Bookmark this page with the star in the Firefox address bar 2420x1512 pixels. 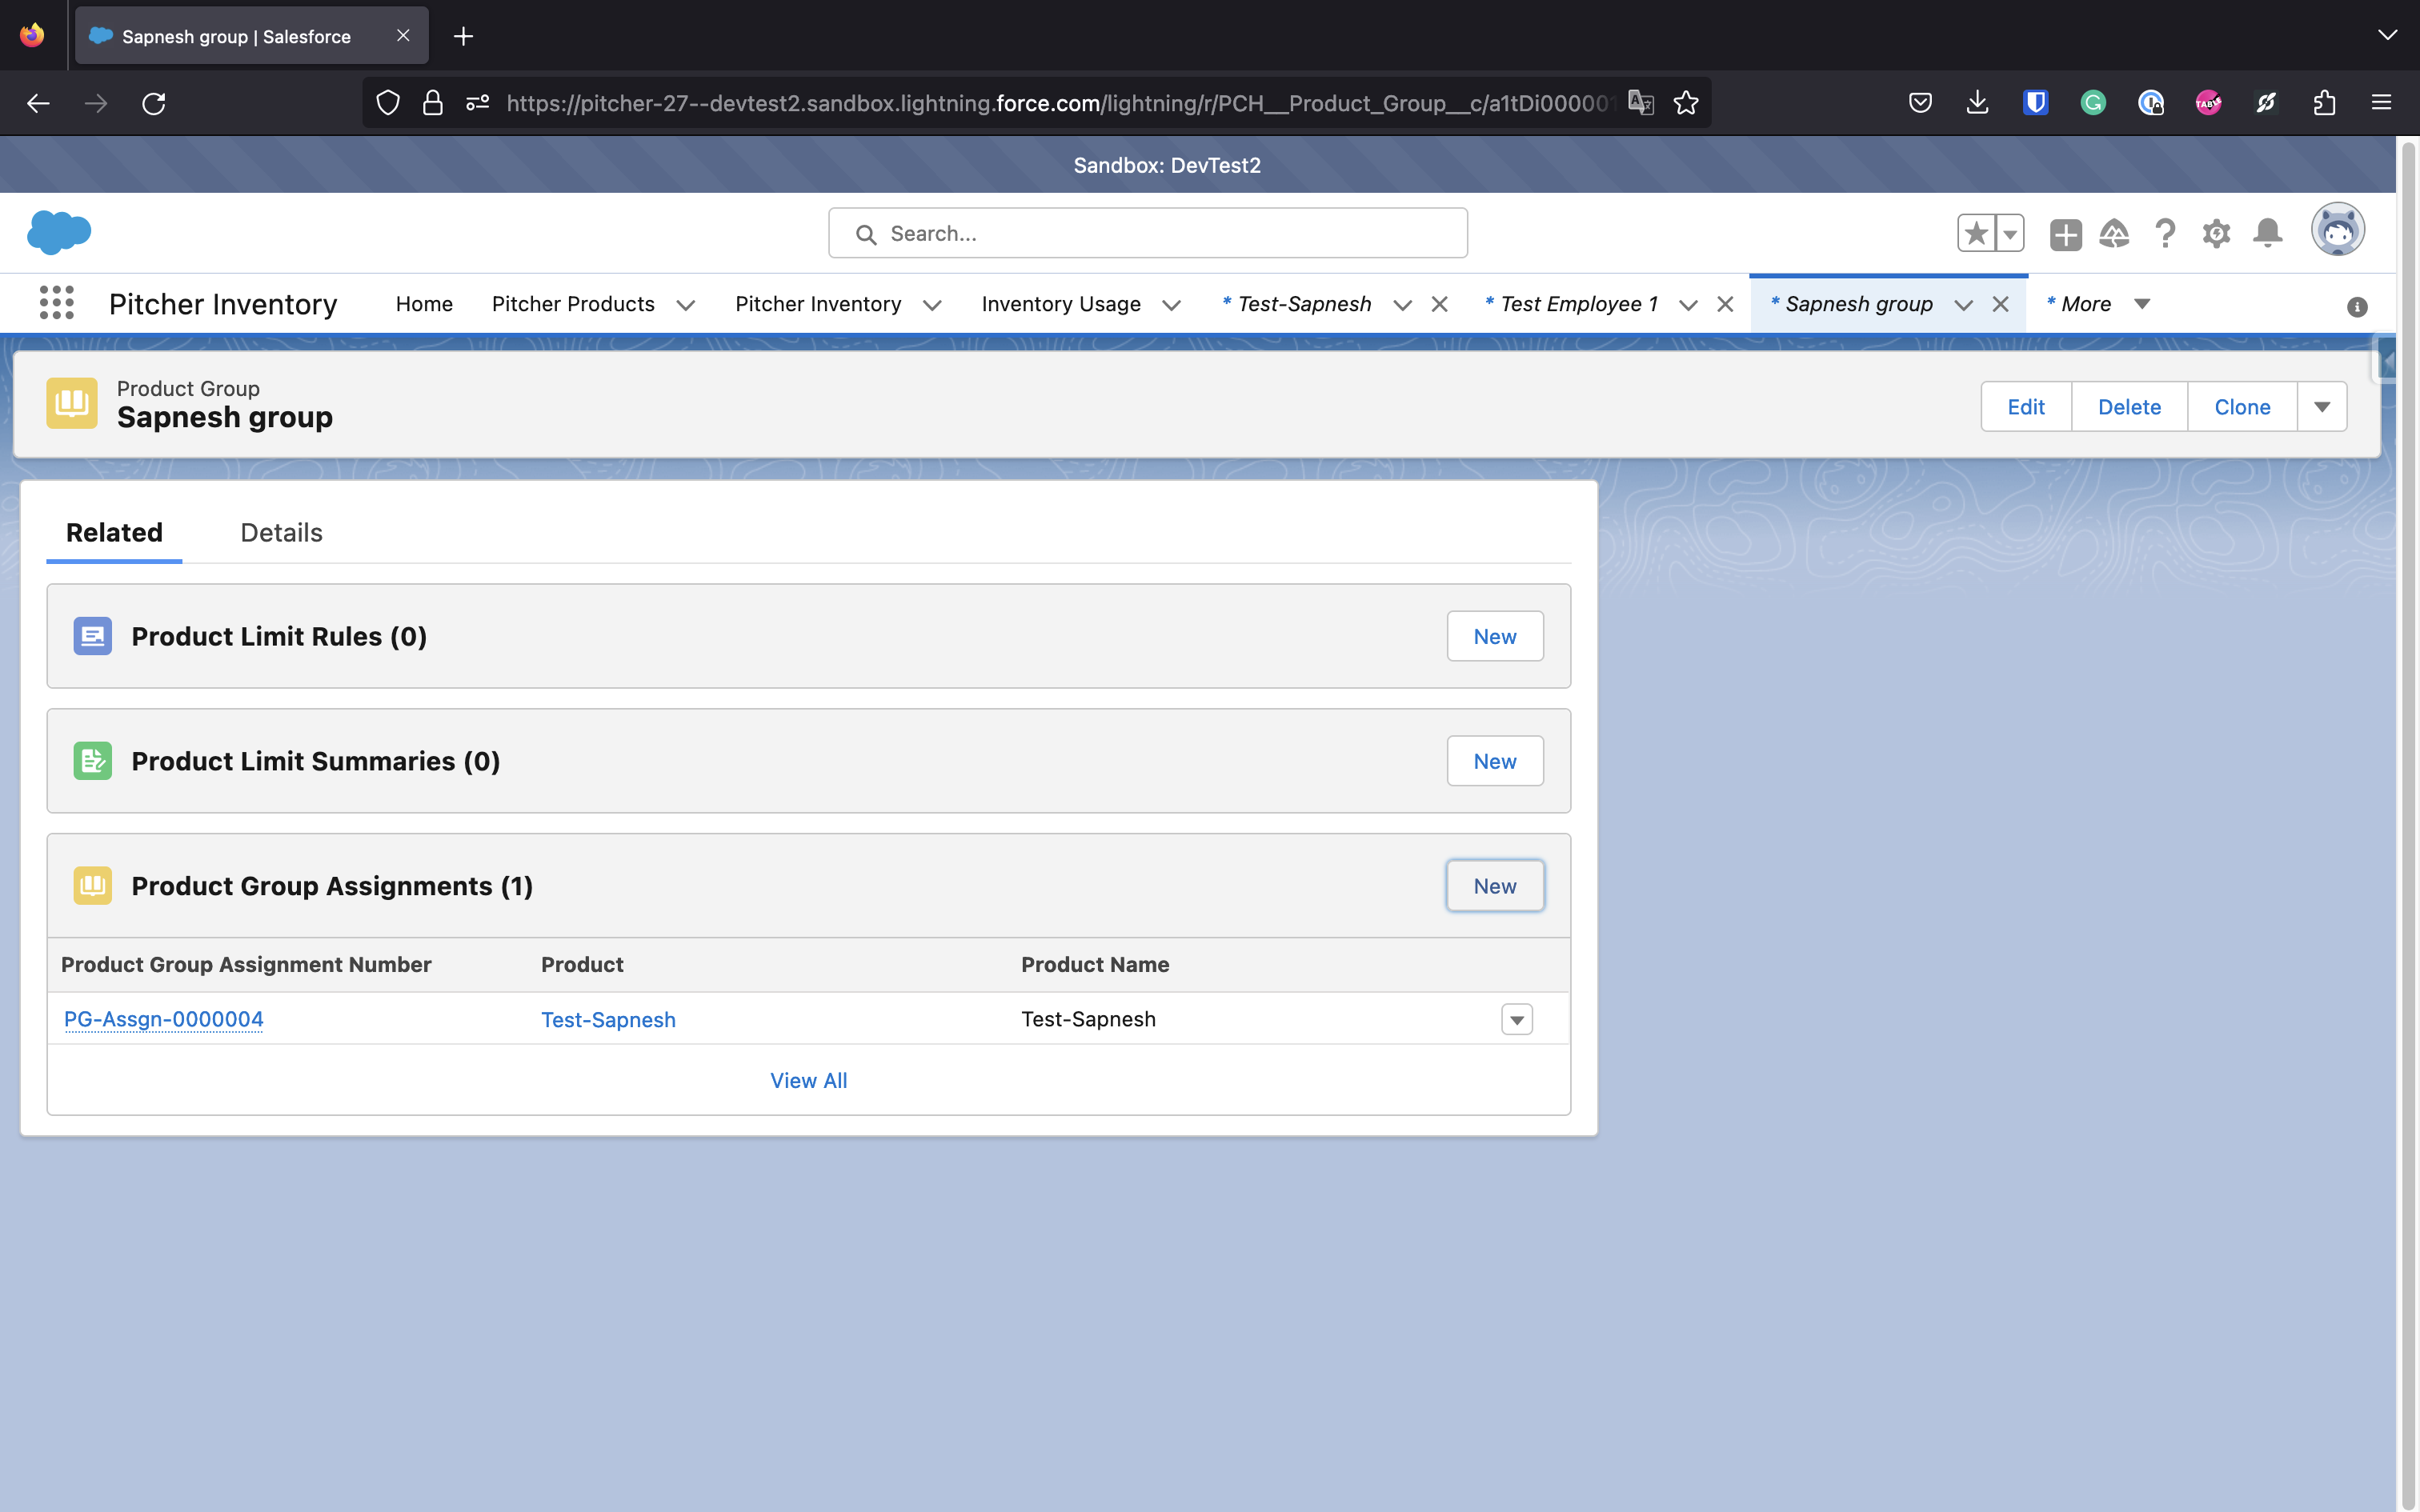pyautogui.click(x=1686, y=103)
